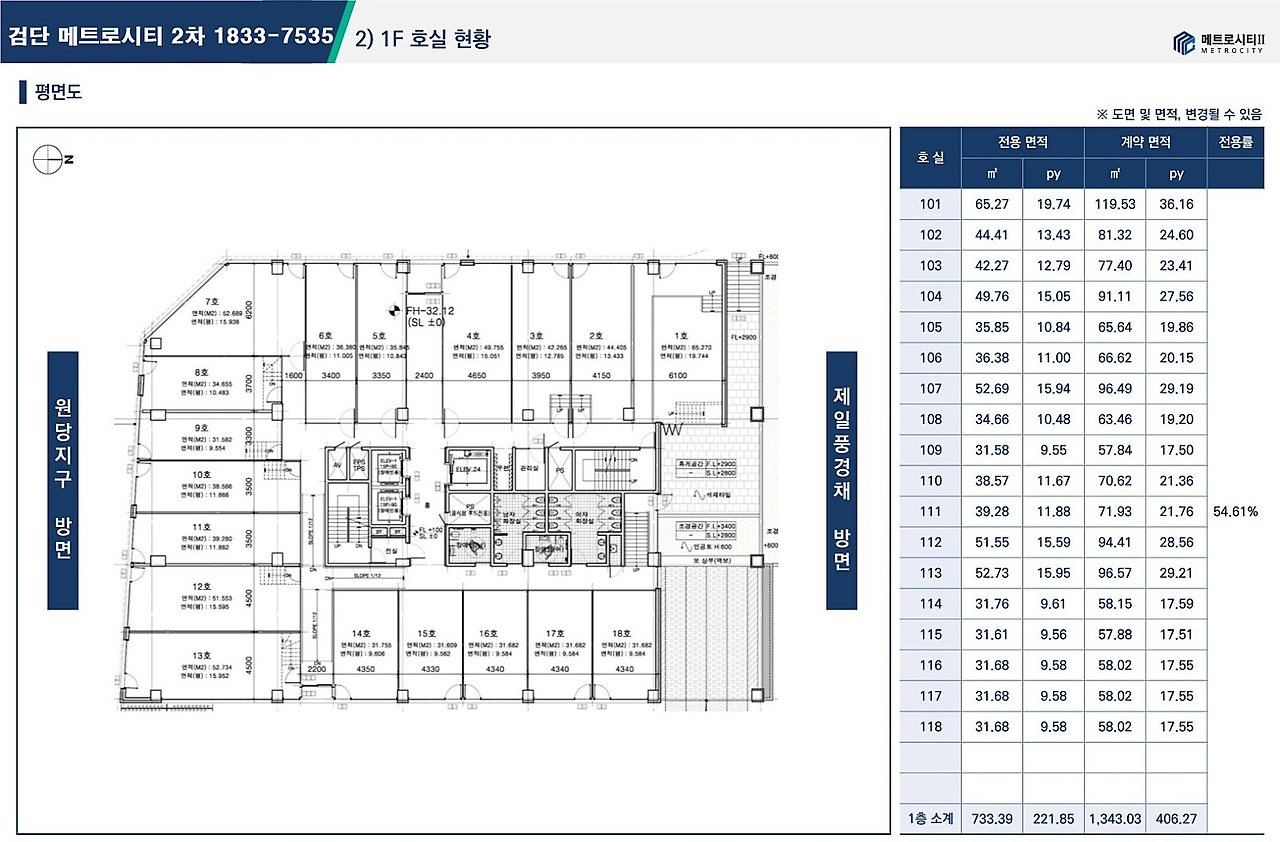
Task: Click the 96.49 contract area cell
Action: 1114,389
